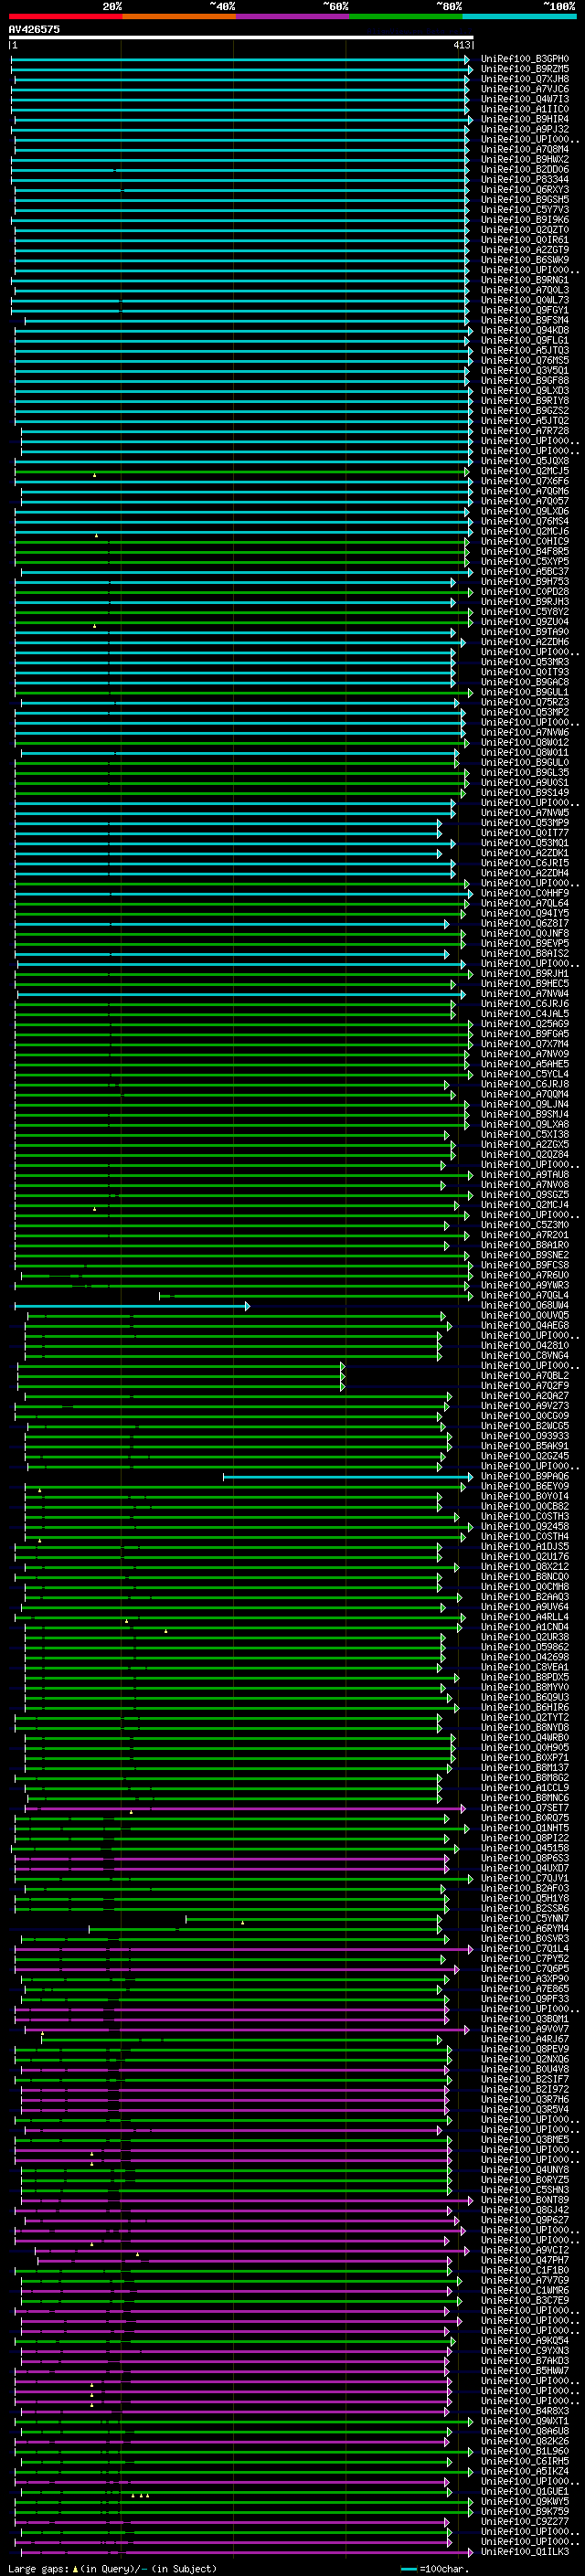Viewport: 585px width, 2576px height.
Task: Click the UniRef100_A9V273 label
Action: click(x=525, y=1405)
